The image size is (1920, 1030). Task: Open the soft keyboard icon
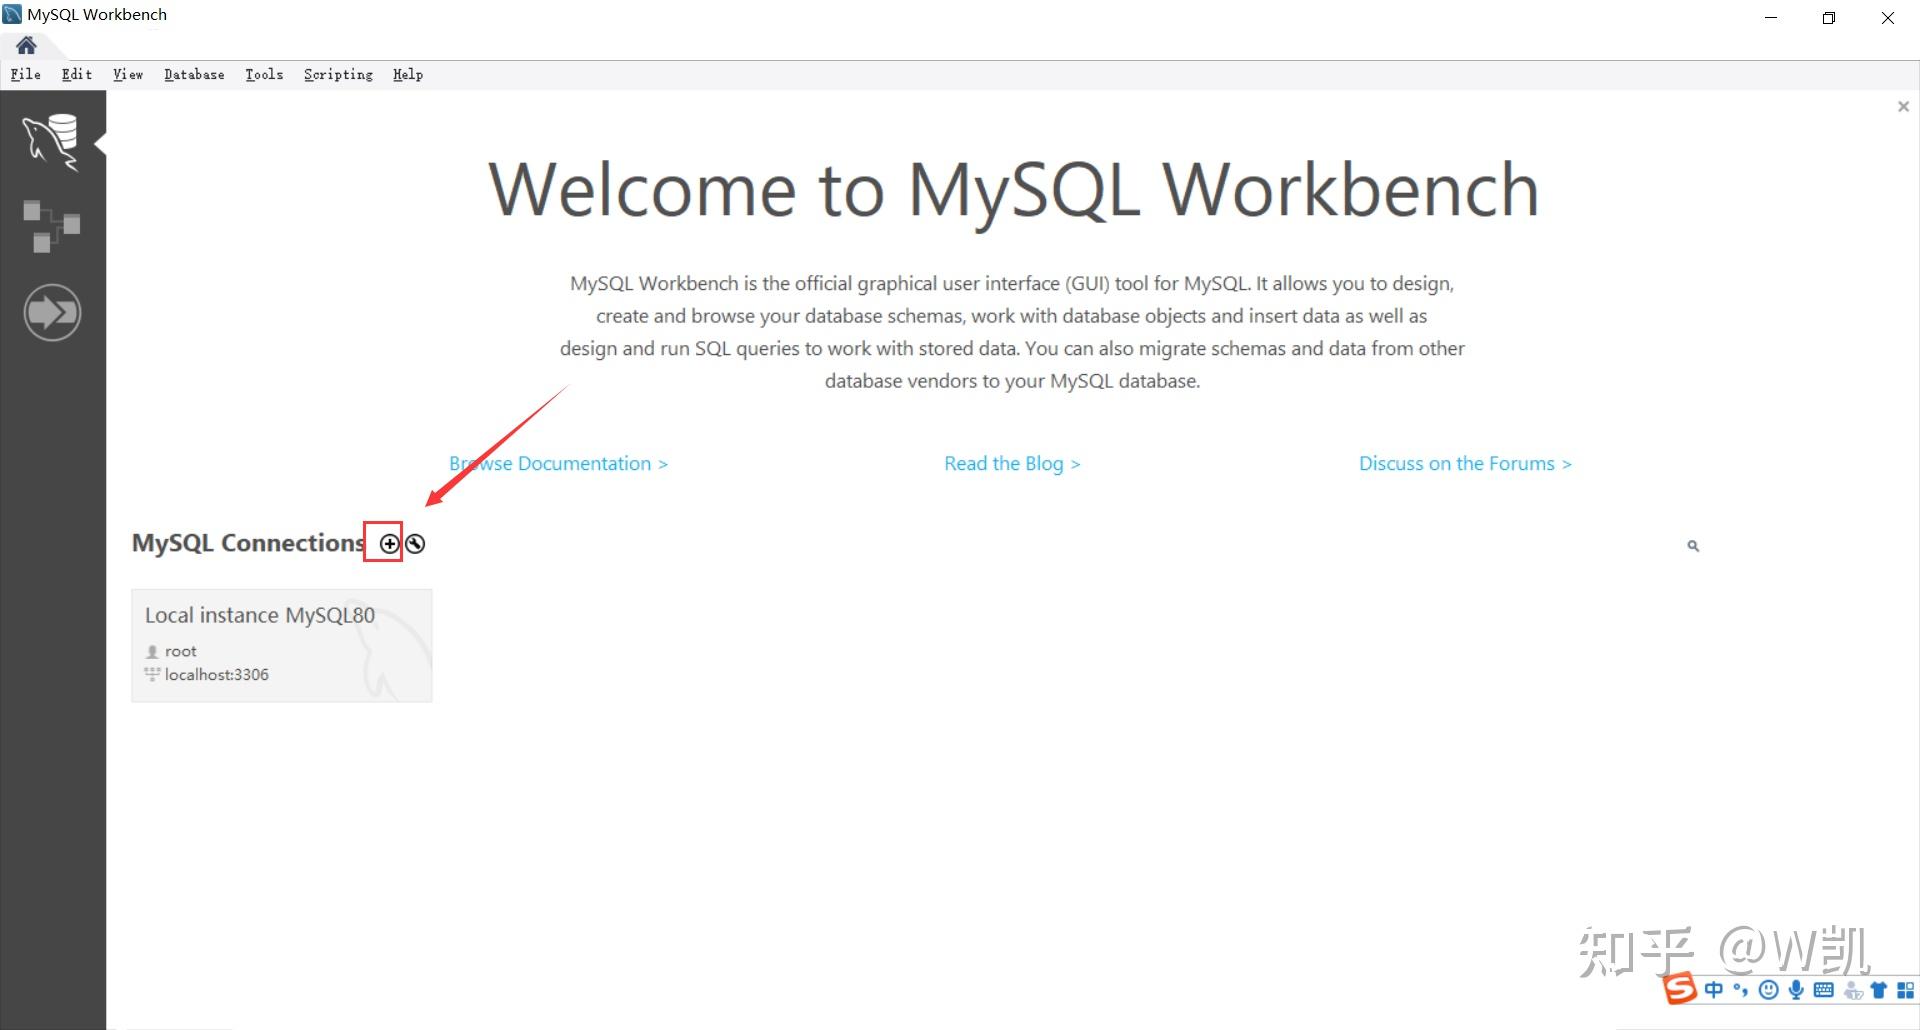(1824, 990)
